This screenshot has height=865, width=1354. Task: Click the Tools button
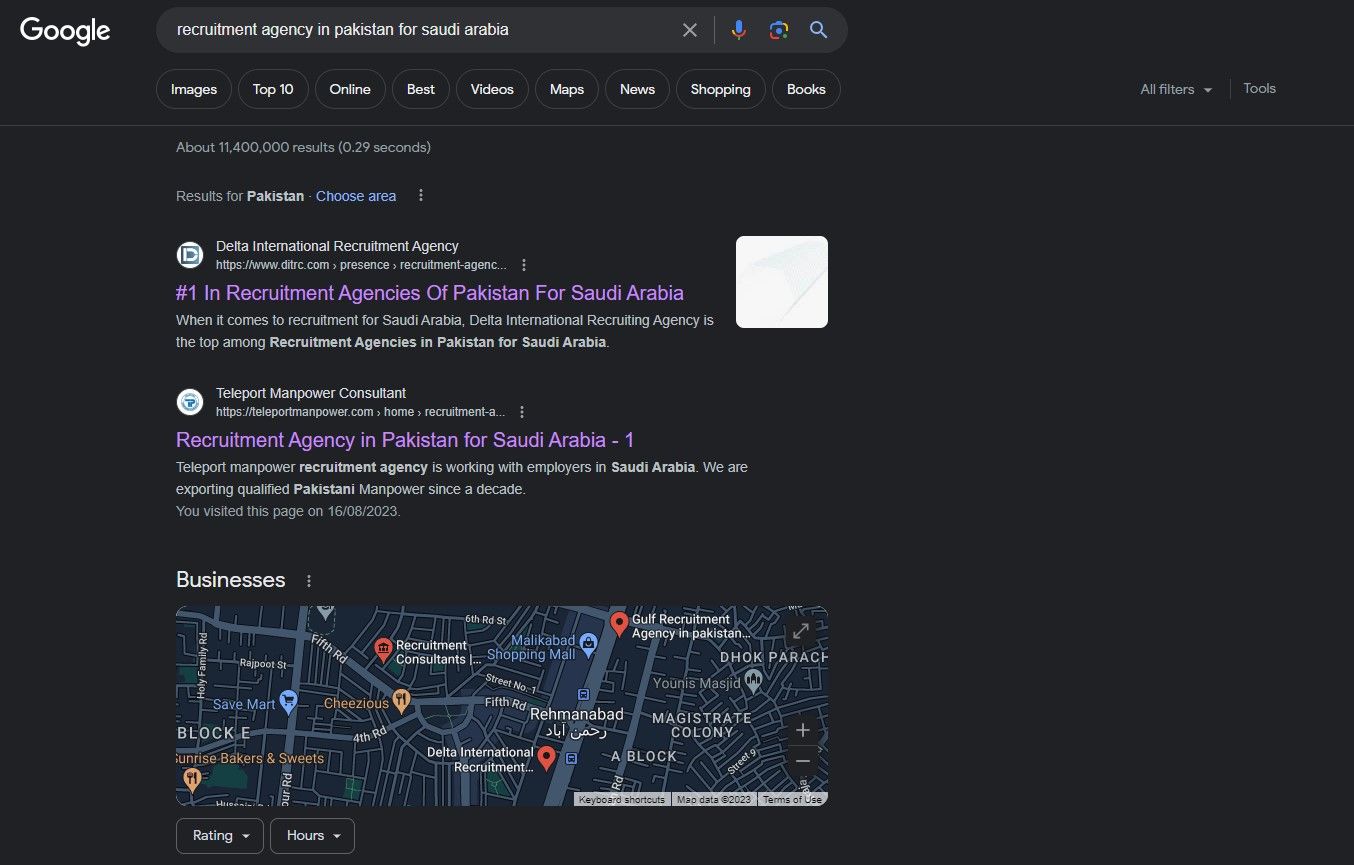click(x=1259, y=88)
